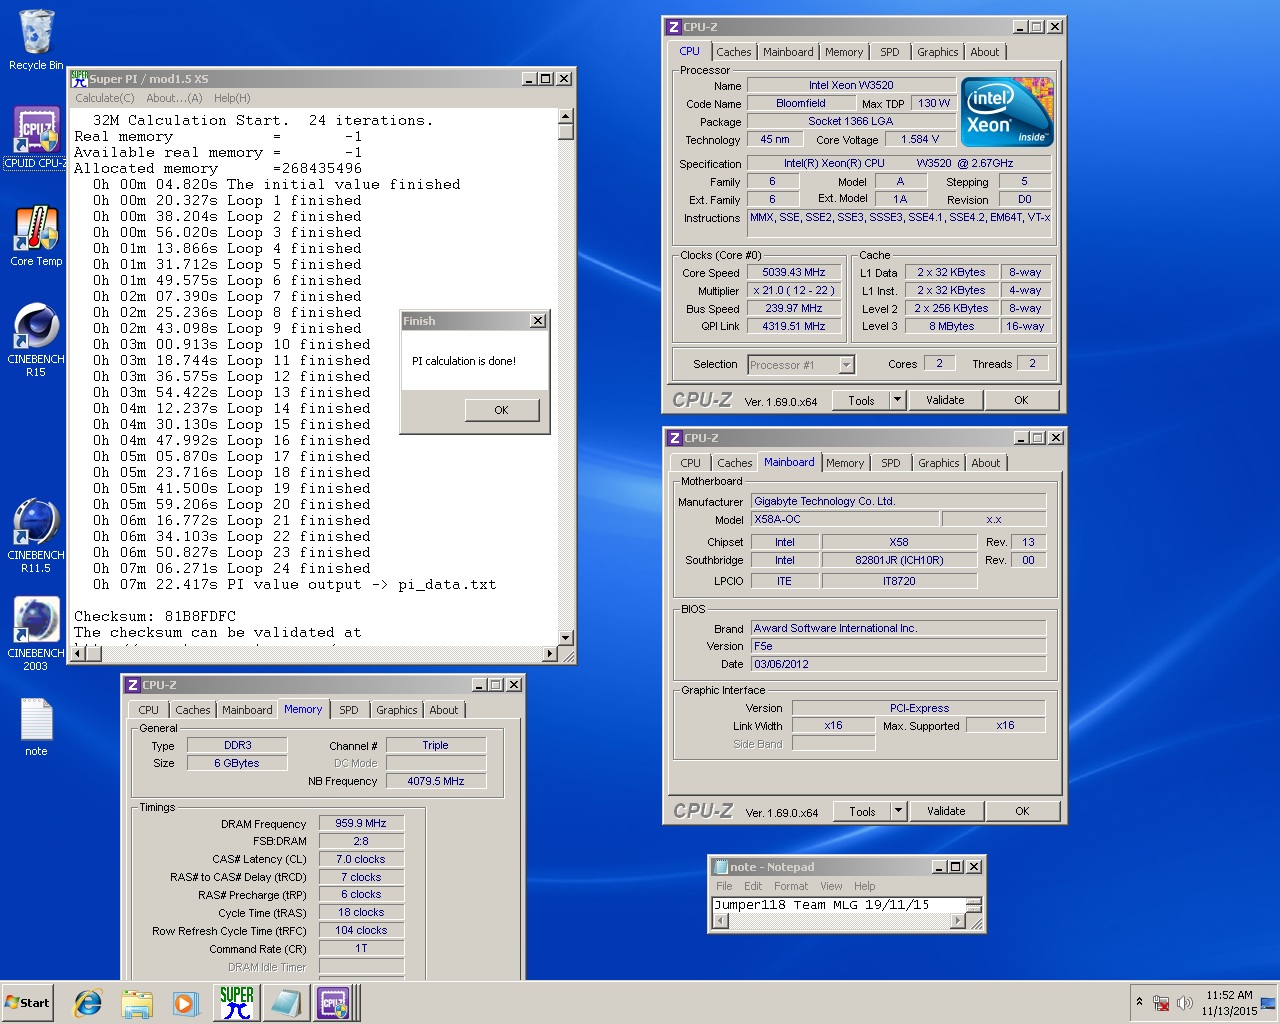Screen dimensions: 1280x1024
Task: Open the volume speaker tray icon
Action: (1185, 1003)
